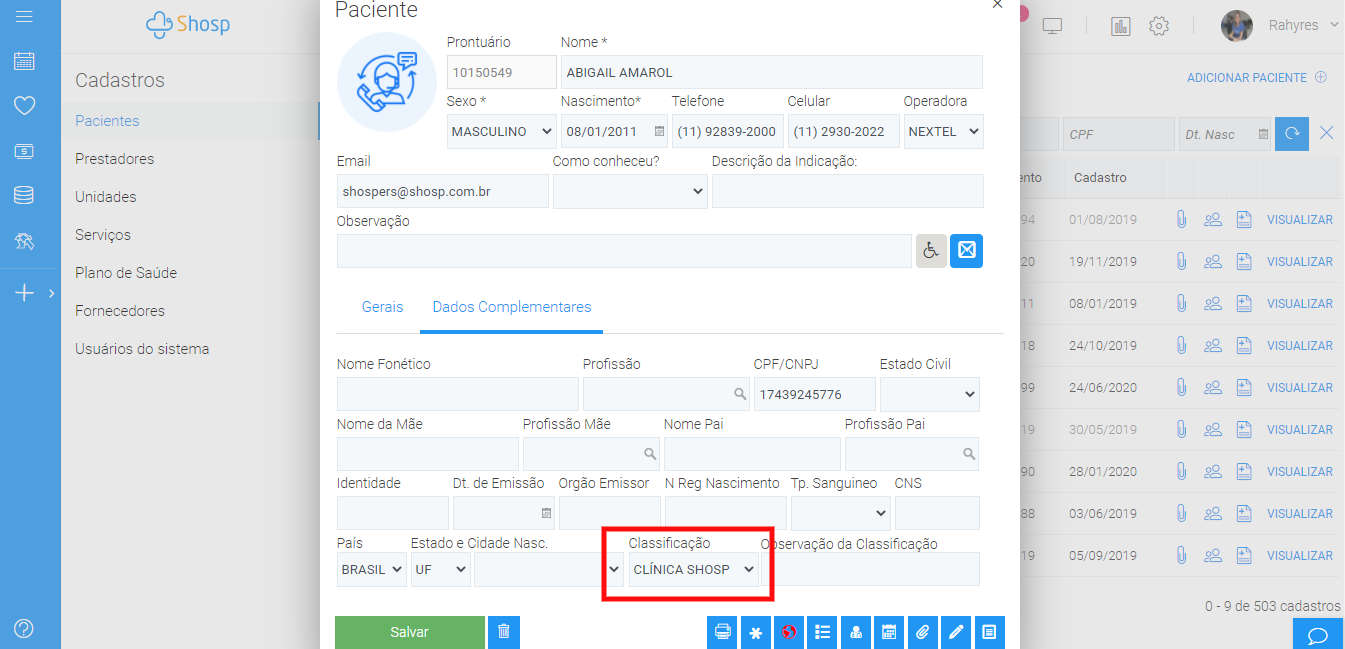Click the handshake icon in left sidebar
Image resolution: width=1345 pixels, height=649 pixels.
24,241
